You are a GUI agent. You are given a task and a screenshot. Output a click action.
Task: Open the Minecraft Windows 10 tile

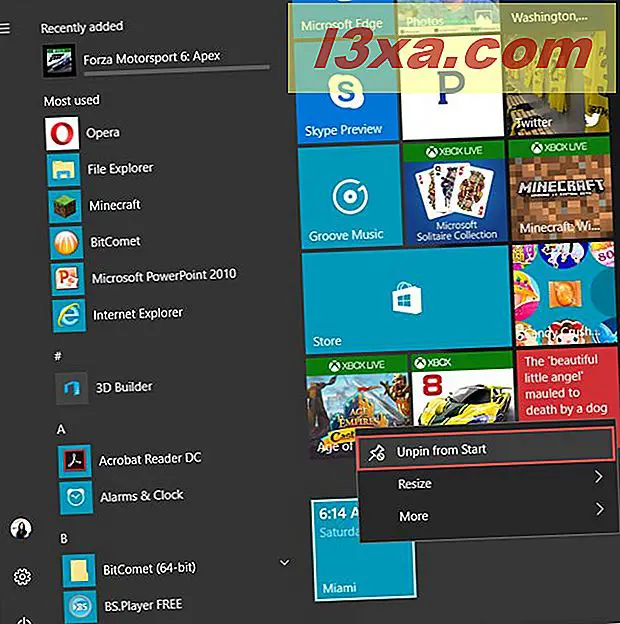[x=560, y=188]
